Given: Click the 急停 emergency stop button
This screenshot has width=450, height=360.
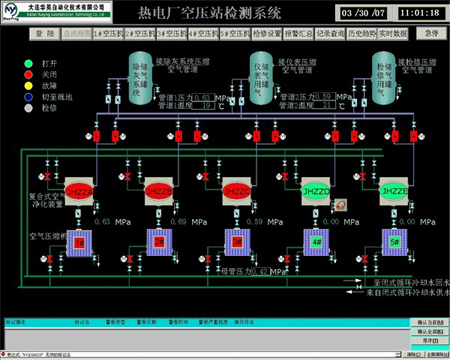Looking at the screenshot, I should click(432, 33).
